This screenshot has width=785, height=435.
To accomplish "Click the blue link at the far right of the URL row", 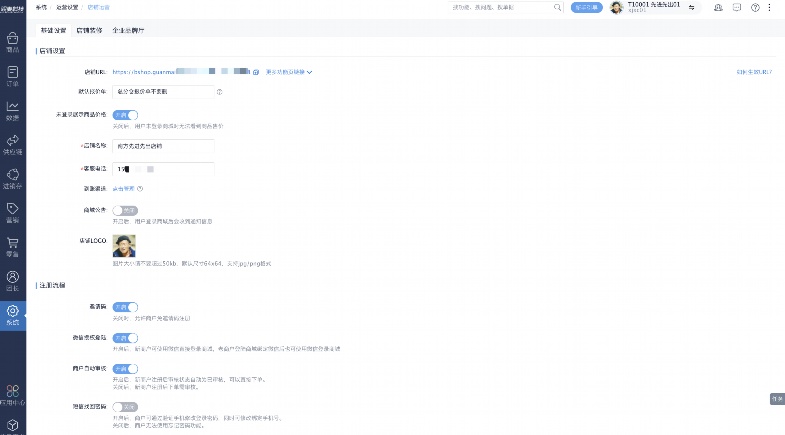I will point(754,72).
